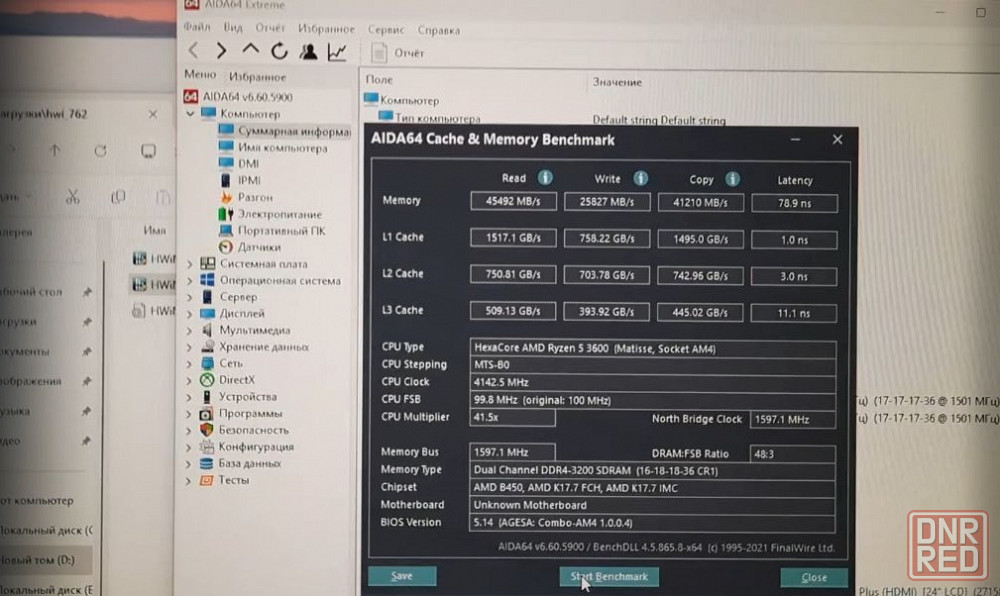Select the IPMI tree item
1000x596 pixels.
(240, 180)
